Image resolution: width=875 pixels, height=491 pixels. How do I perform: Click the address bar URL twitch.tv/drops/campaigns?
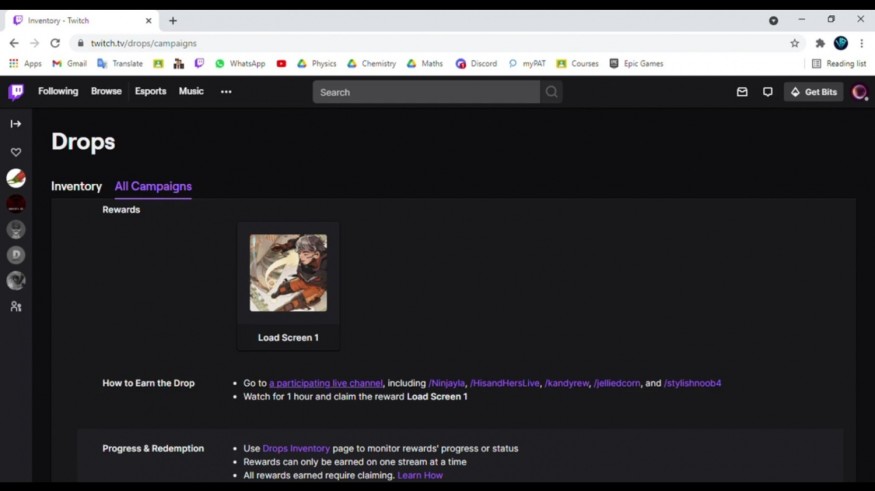point(143,43)
